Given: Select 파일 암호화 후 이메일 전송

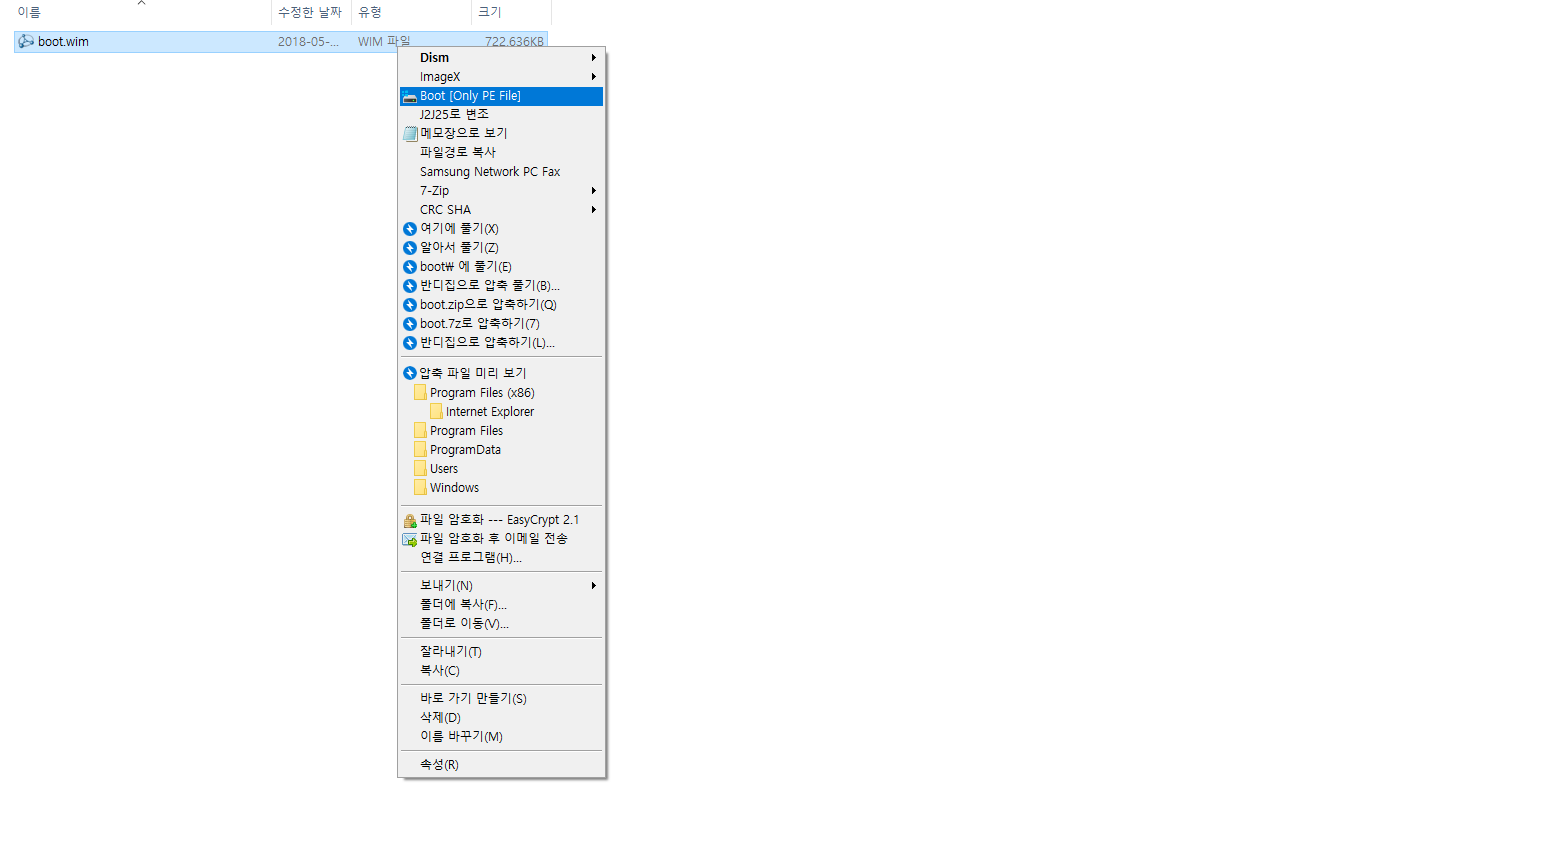Looking at the screenshot, I should pos(501,539).
